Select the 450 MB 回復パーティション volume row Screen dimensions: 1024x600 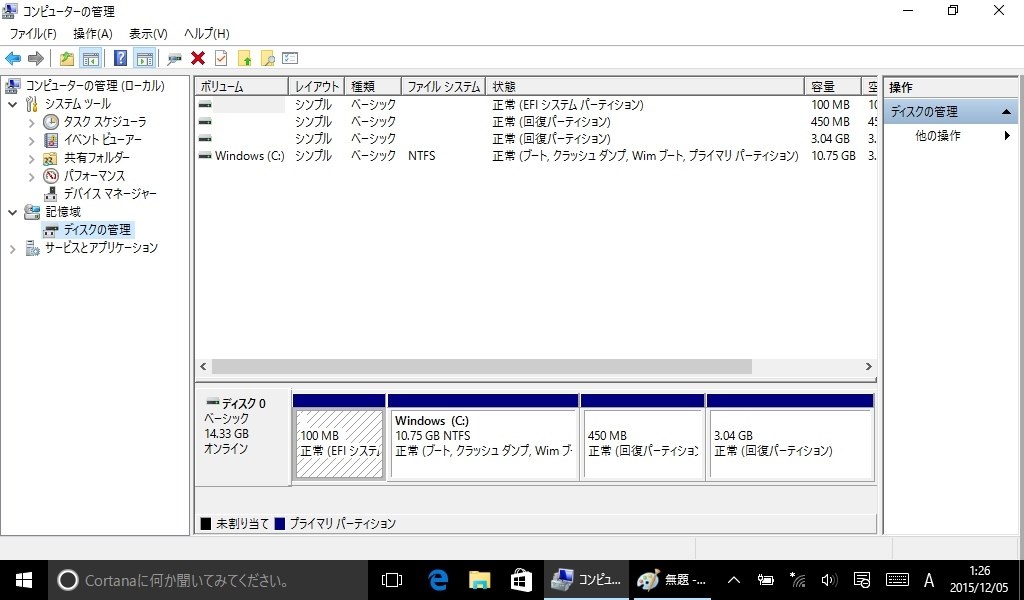536,121
